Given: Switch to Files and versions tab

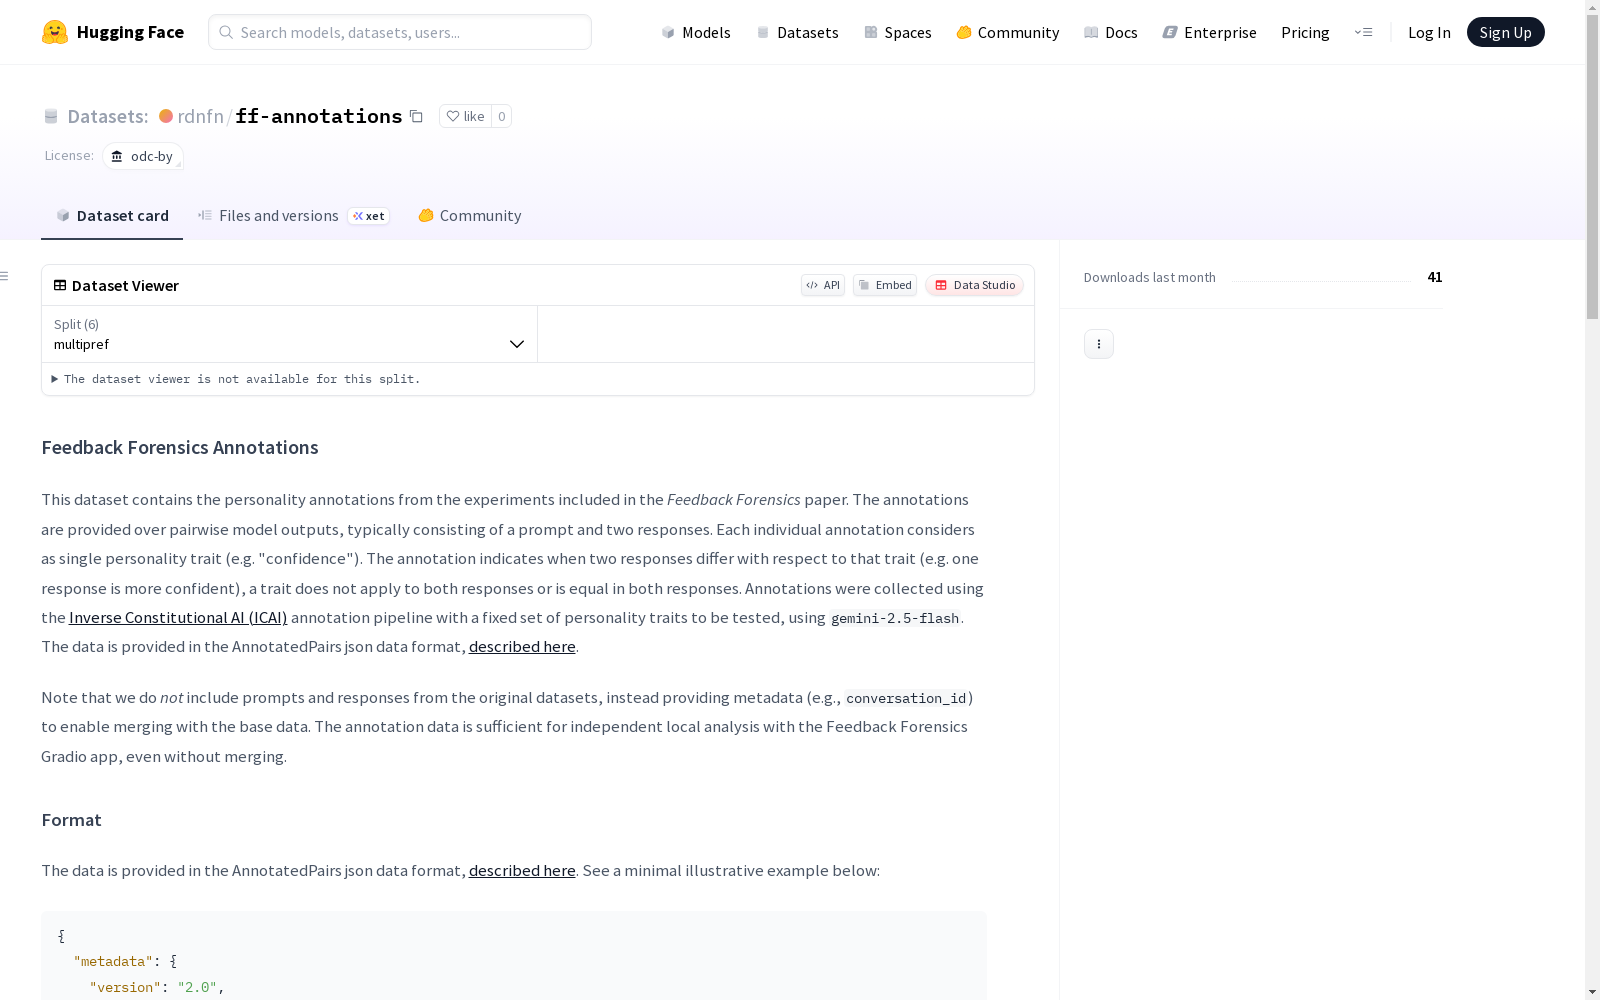Looking at the screenshot, I should pyautogui.click(x=294, y=216).
